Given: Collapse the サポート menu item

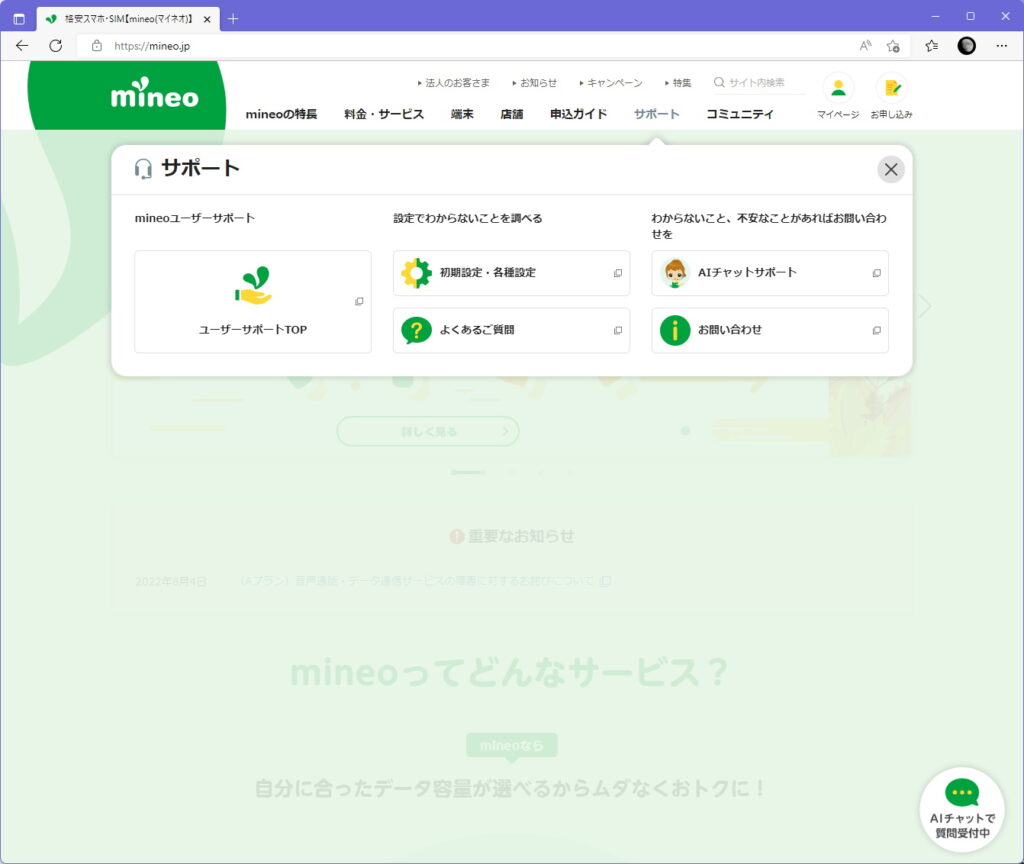Looking at the screenshot, I should [x=657, y=114].
